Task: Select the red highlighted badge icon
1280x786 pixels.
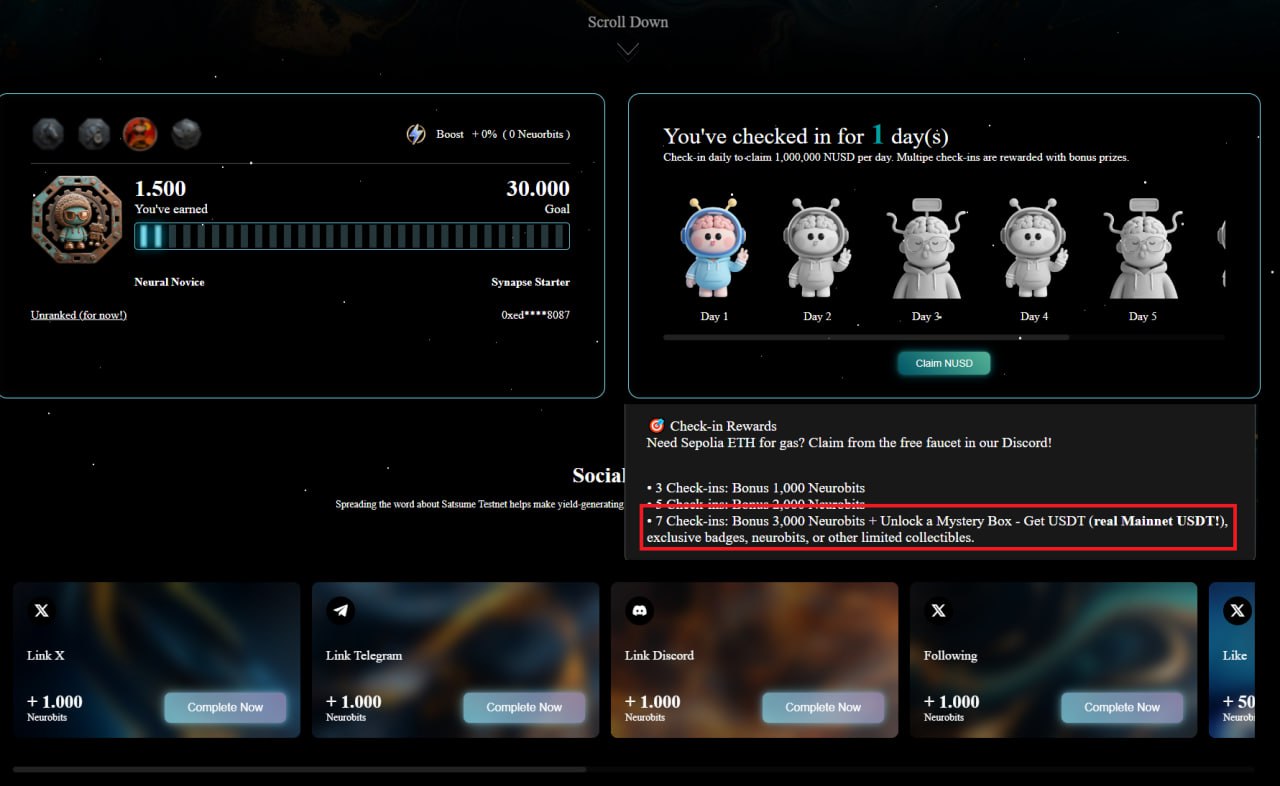Action: [140, 133]
